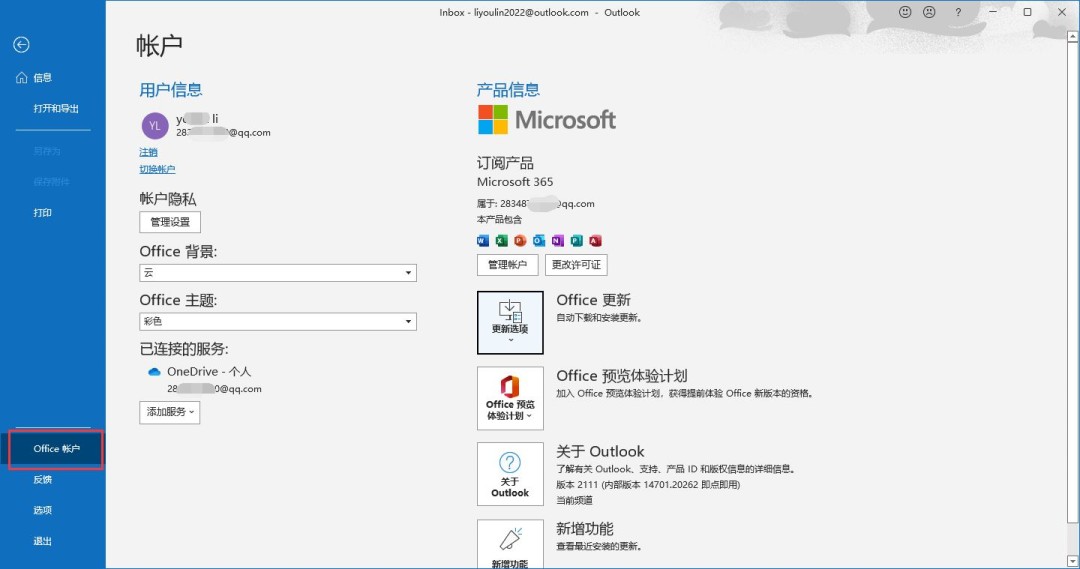Open help with the question mark icon
1080x569 pixels.
tap(958, 12)
